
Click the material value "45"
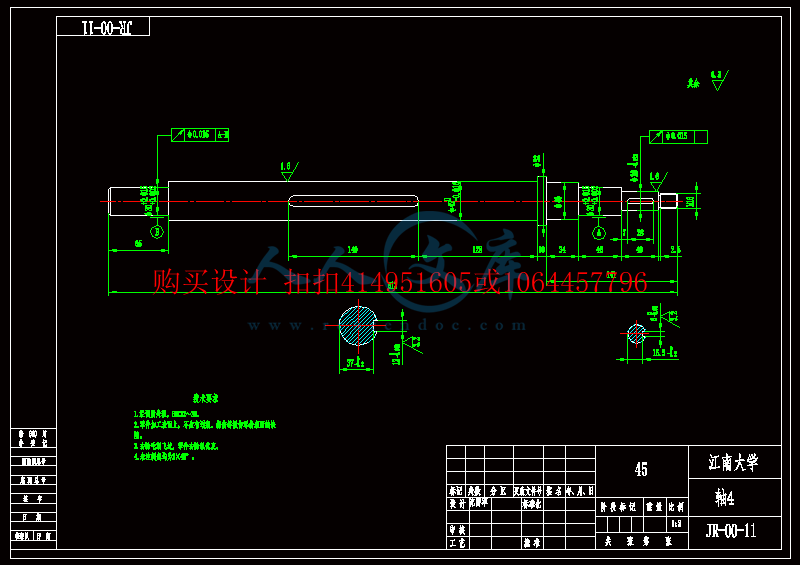(641, 469)
